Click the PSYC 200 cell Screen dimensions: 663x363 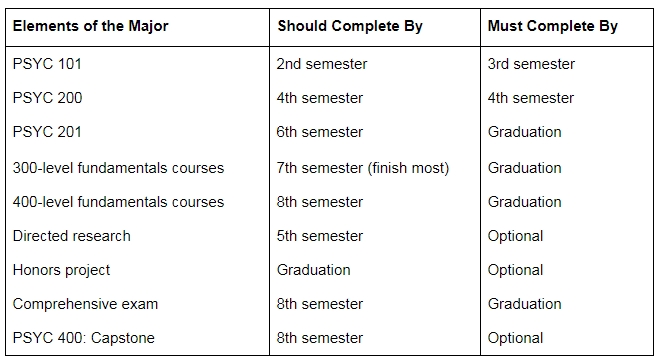47,98
